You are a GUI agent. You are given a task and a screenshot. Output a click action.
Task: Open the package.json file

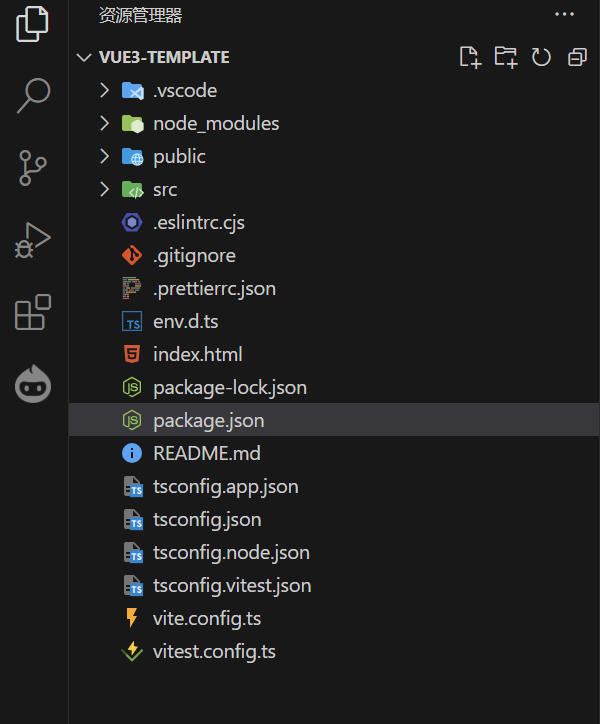tap(208, 421)
